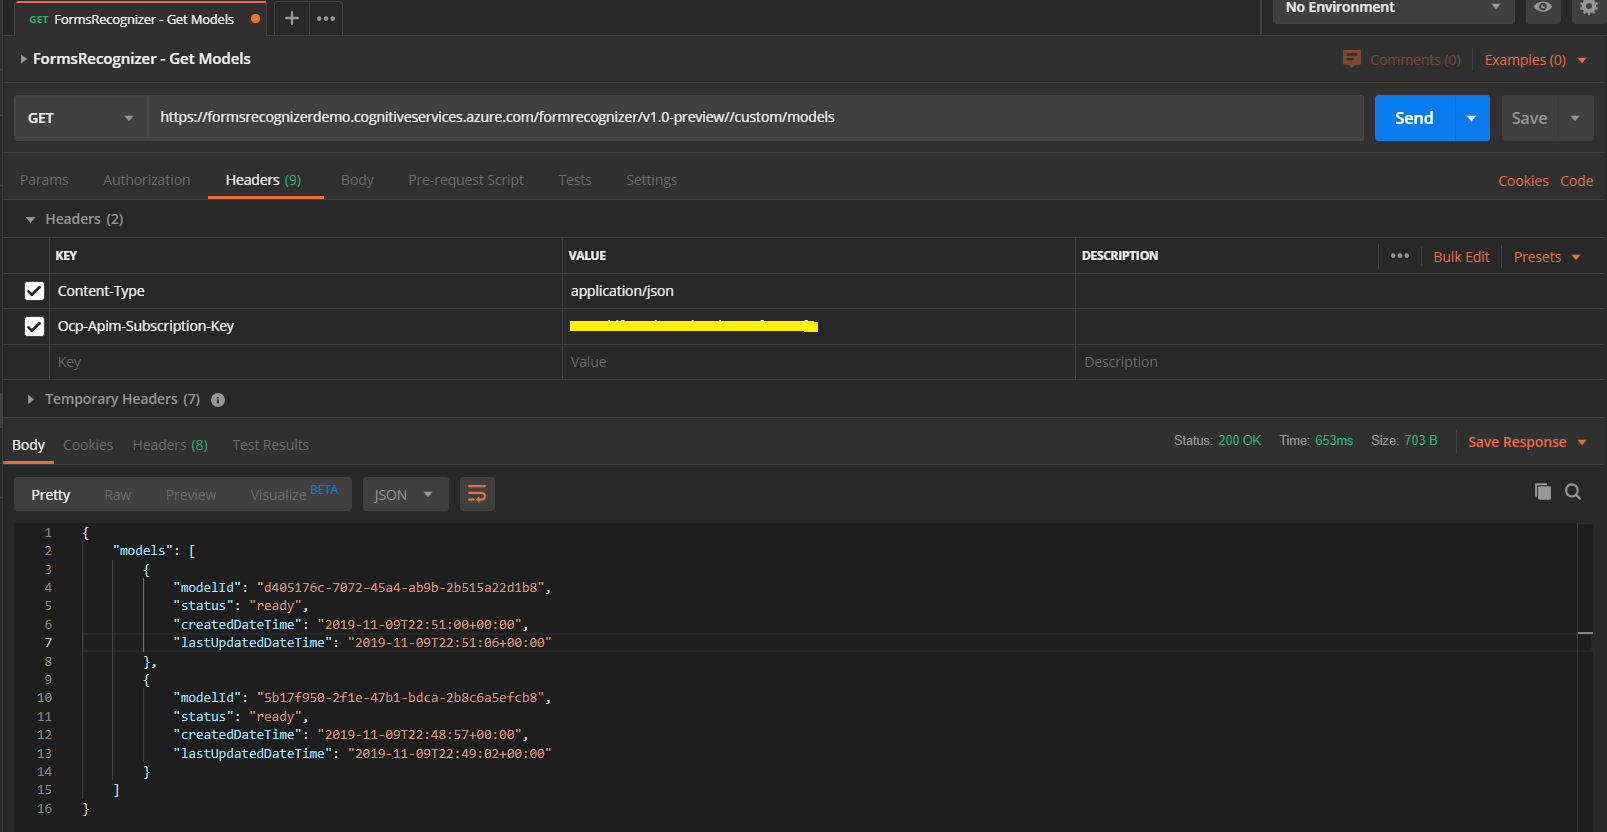The height and width of the screenshot is (832, 1607).
Task: Open the Presets dropdown
Action: pos(1547,257)
